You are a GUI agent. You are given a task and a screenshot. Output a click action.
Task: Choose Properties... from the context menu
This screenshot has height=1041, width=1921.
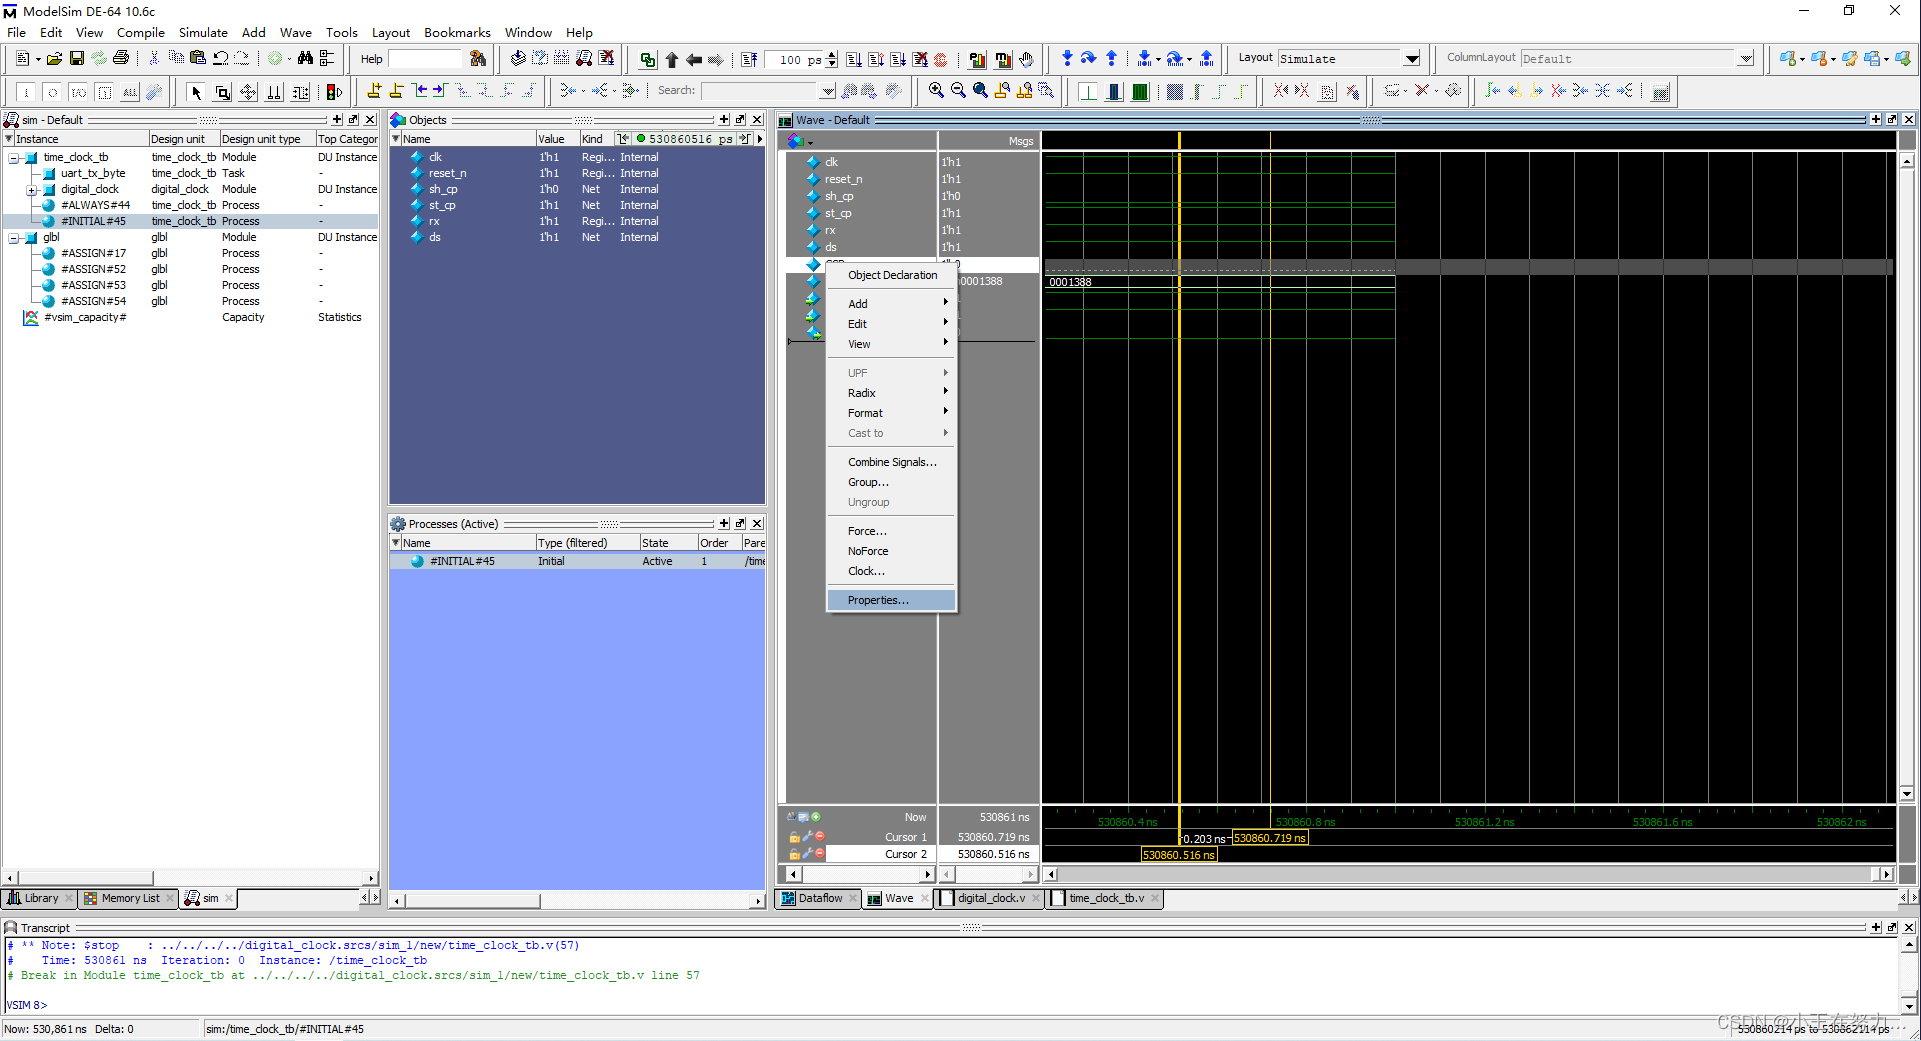click(878, 600)
